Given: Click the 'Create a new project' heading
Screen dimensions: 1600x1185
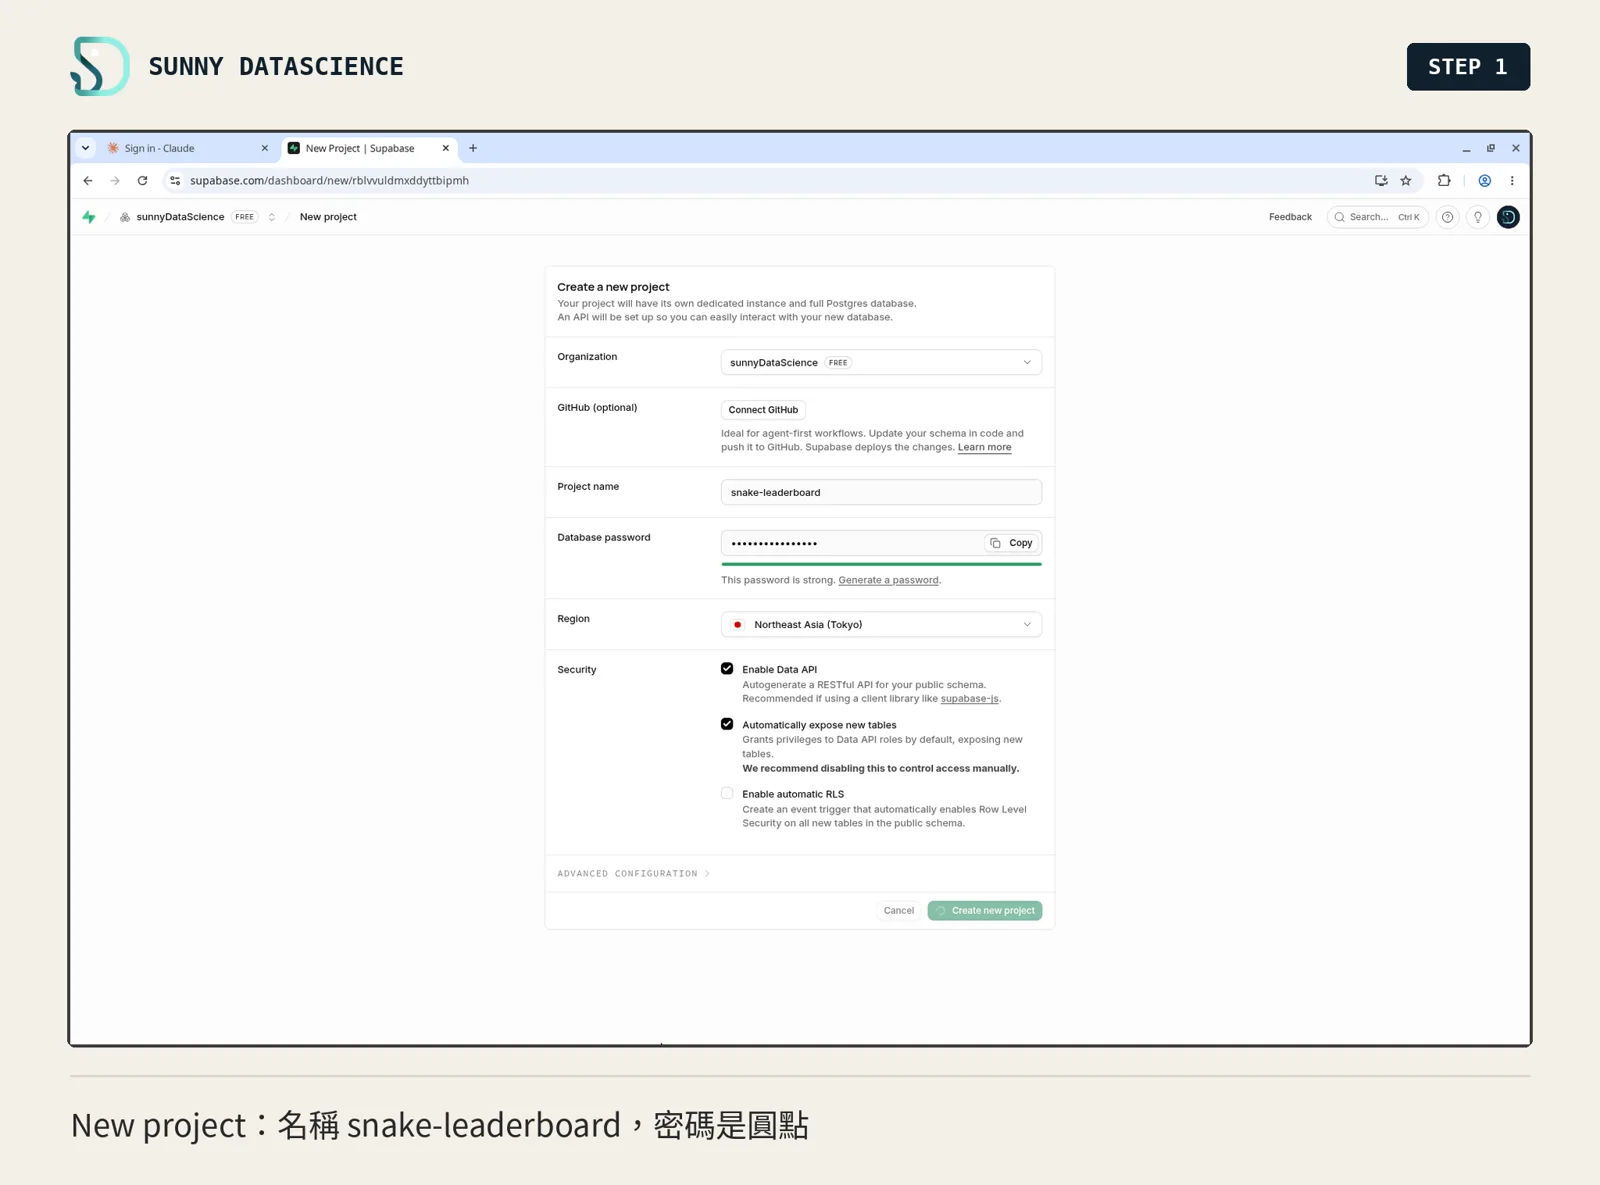Looking at the screenshot, I should pos(613,287).
